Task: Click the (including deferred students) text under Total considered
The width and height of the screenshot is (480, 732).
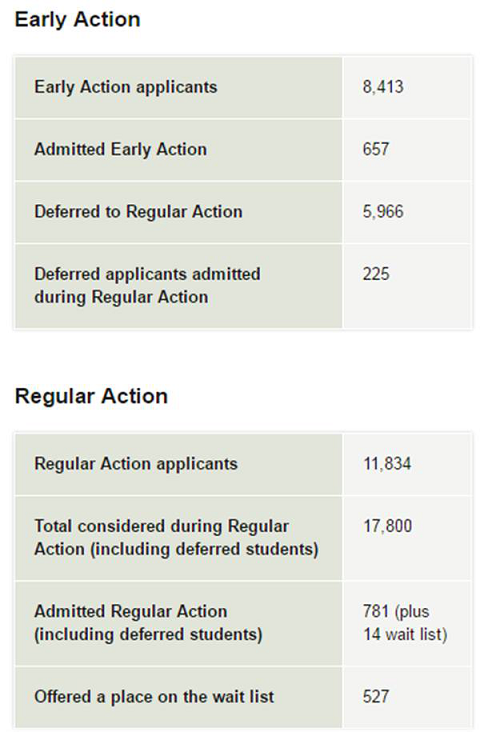Action: click(204, 549)
